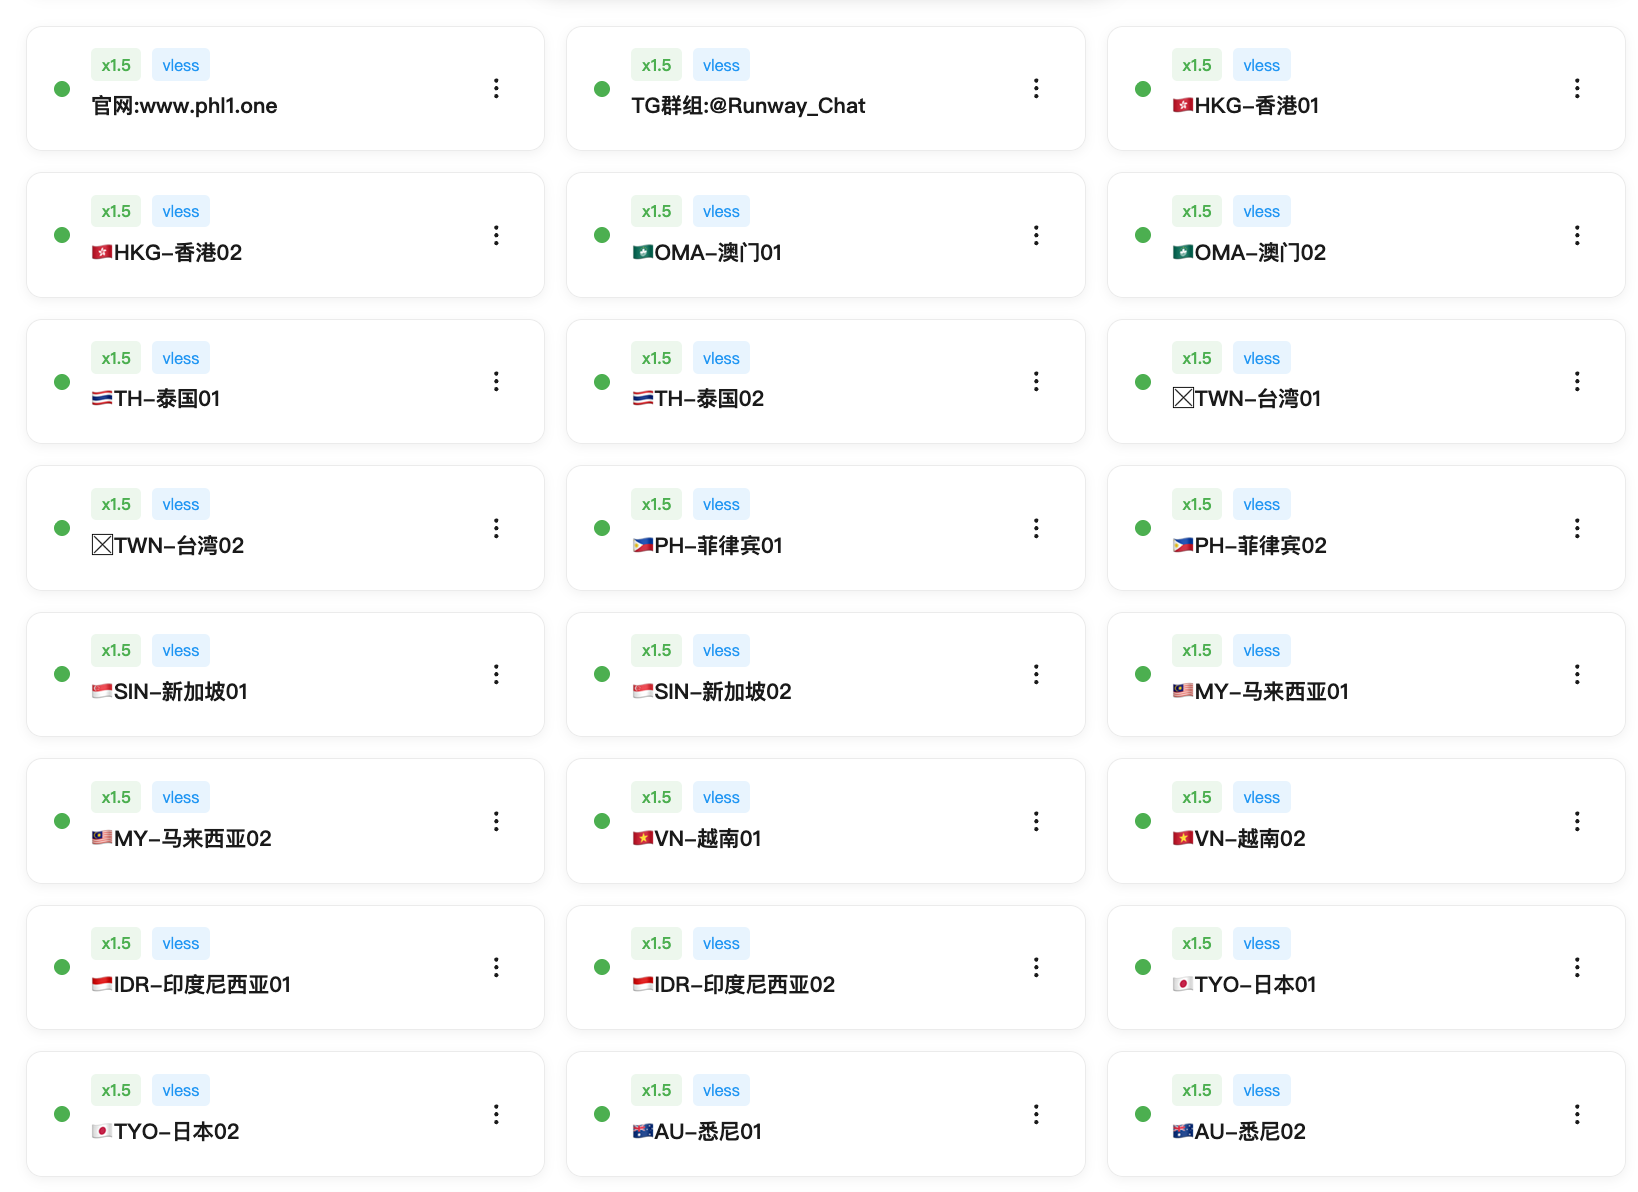This screenshot has width=1638, height=1192.
Task: Open the three-dot menu for VN-越南02
Action: point(1576,821)
